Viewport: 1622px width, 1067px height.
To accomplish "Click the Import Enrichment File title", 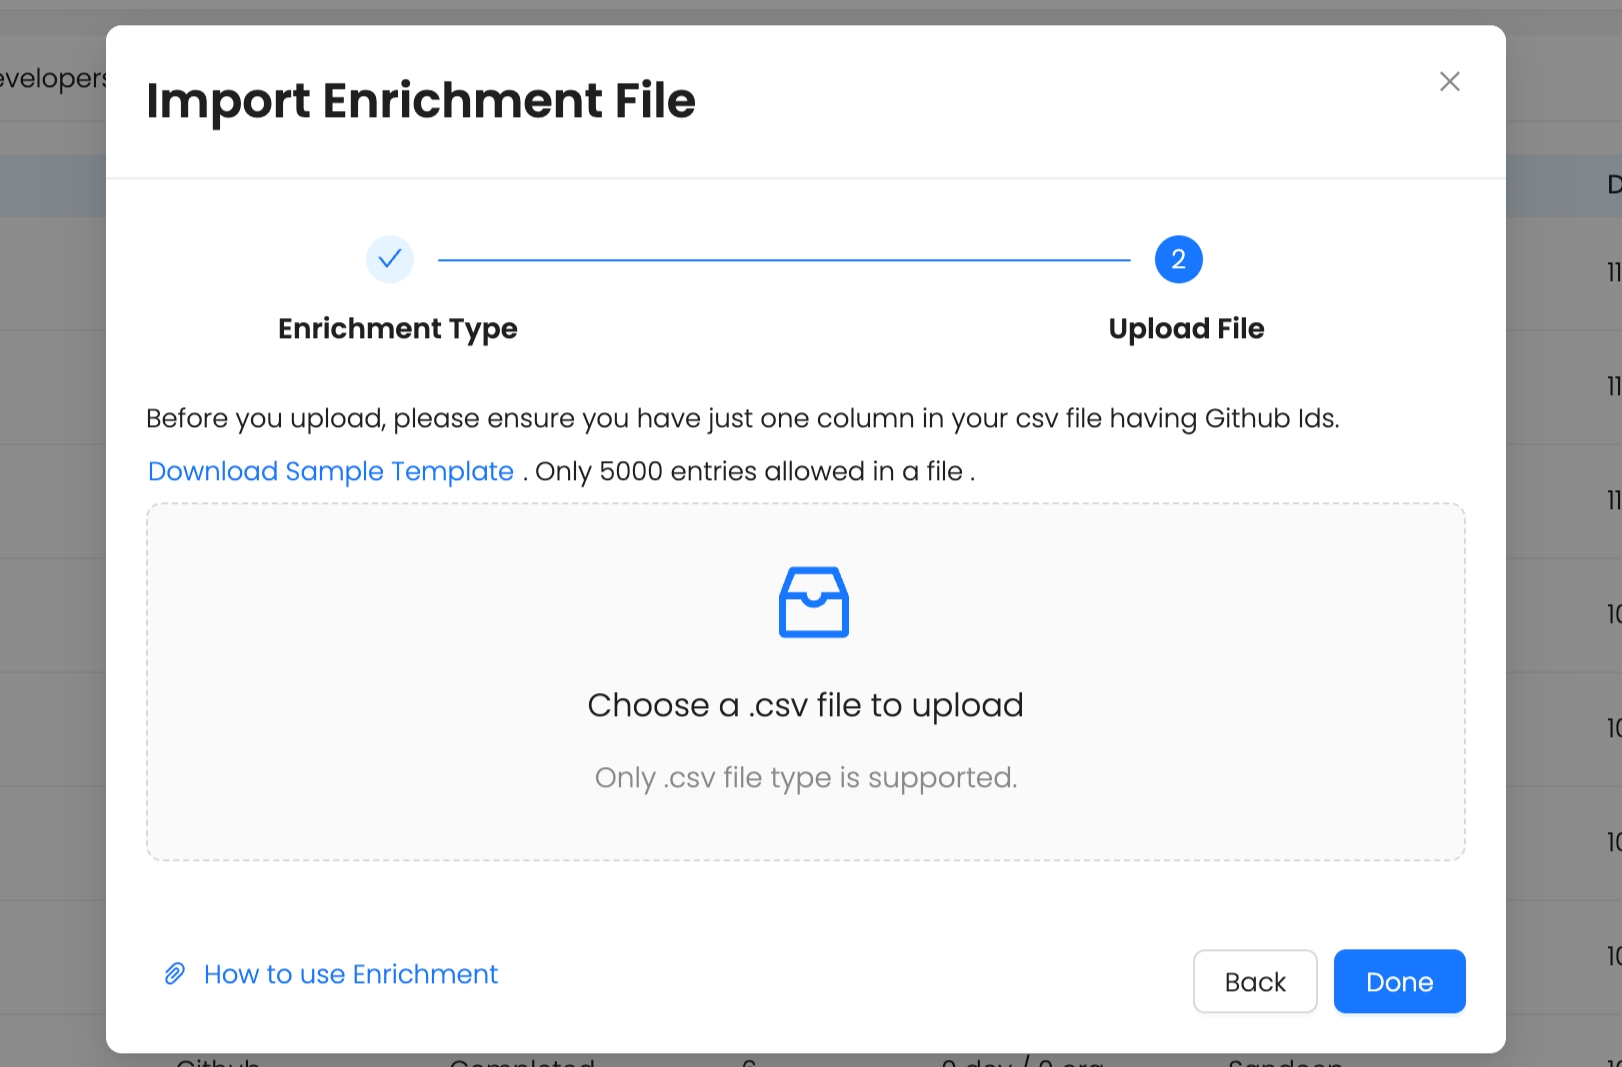I will click(420, 100).
